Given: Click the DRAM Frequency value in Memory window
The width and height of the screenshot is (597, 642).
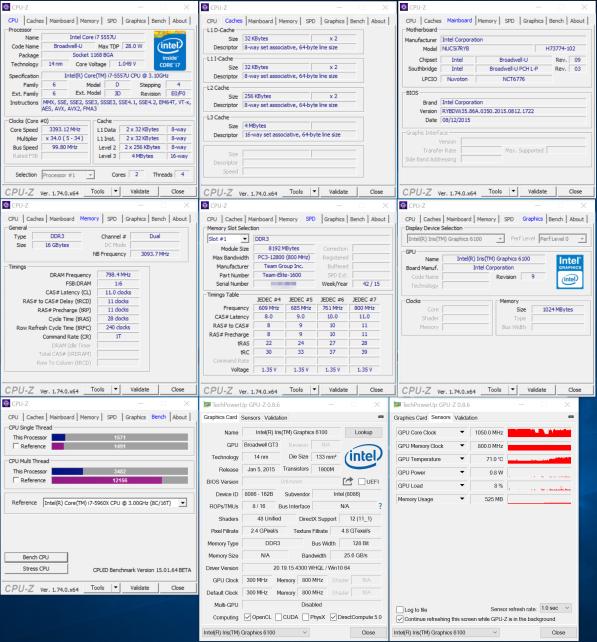Looking at the screenshot, I should click(118, 274).
